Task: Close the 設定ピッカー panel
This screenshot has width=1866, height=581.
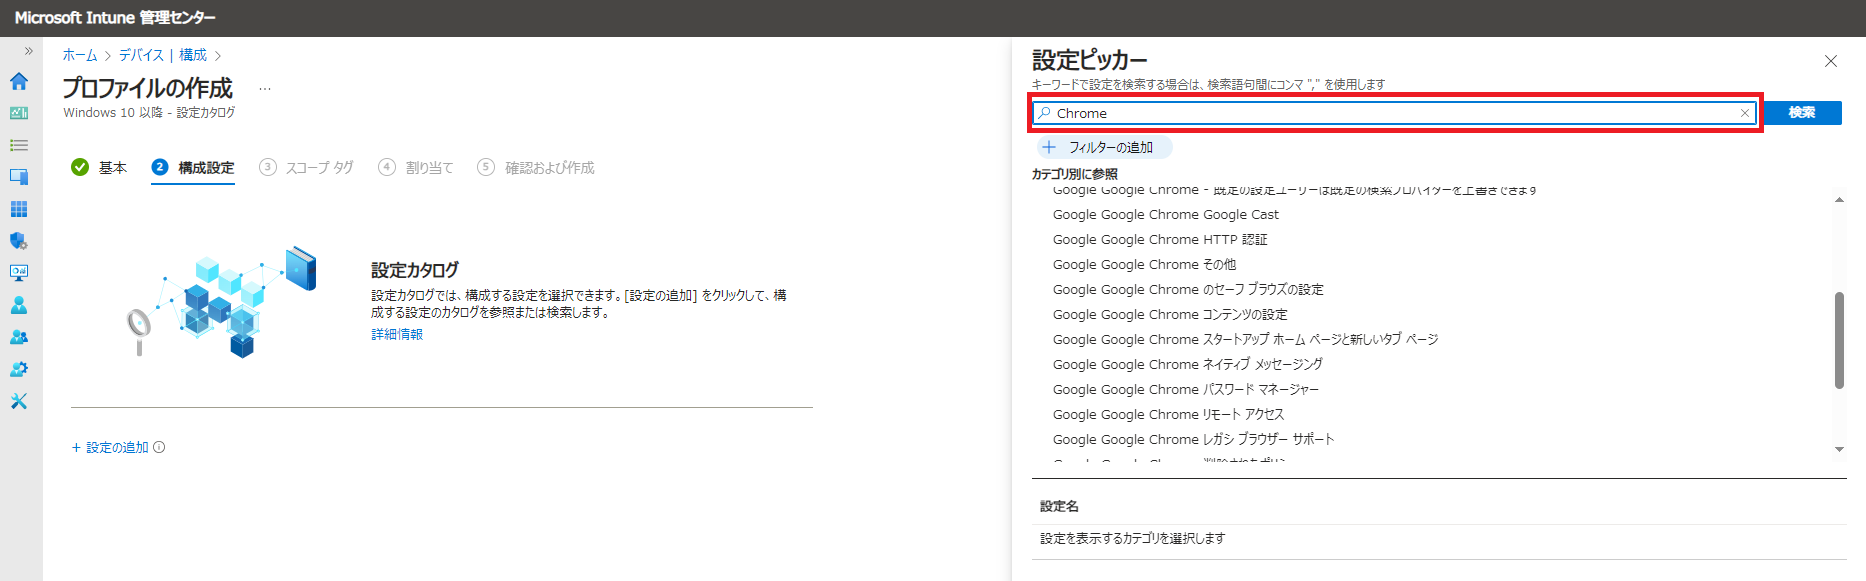Action: pos(1831,61)
